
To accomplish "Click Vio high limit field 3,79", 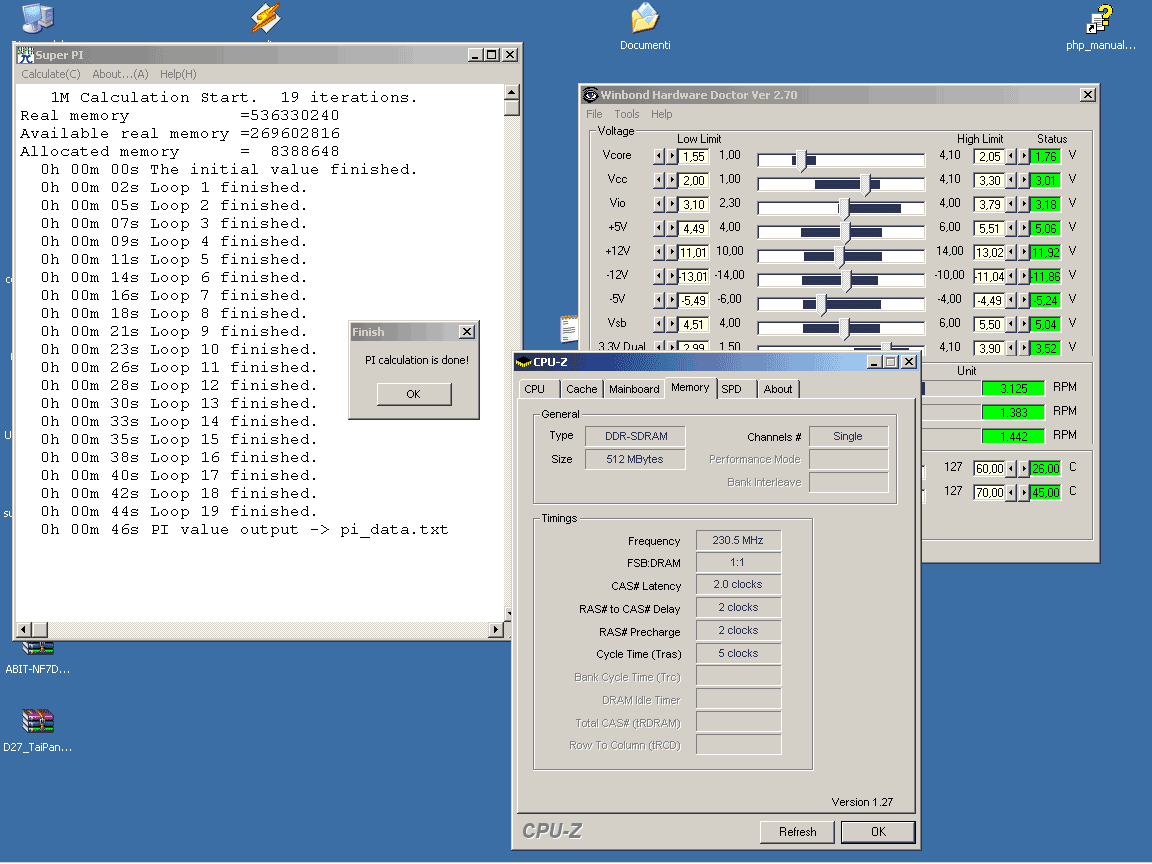I will (989, 204).
